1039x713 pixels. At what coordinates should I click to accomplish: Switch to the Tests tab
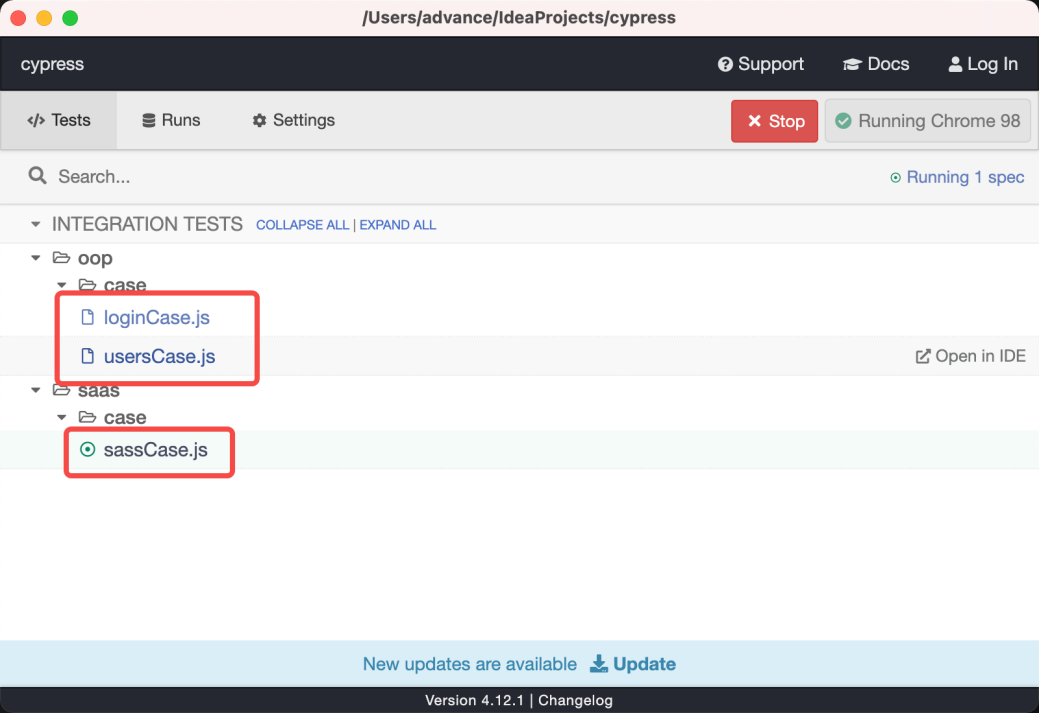(x=58, y=120)
